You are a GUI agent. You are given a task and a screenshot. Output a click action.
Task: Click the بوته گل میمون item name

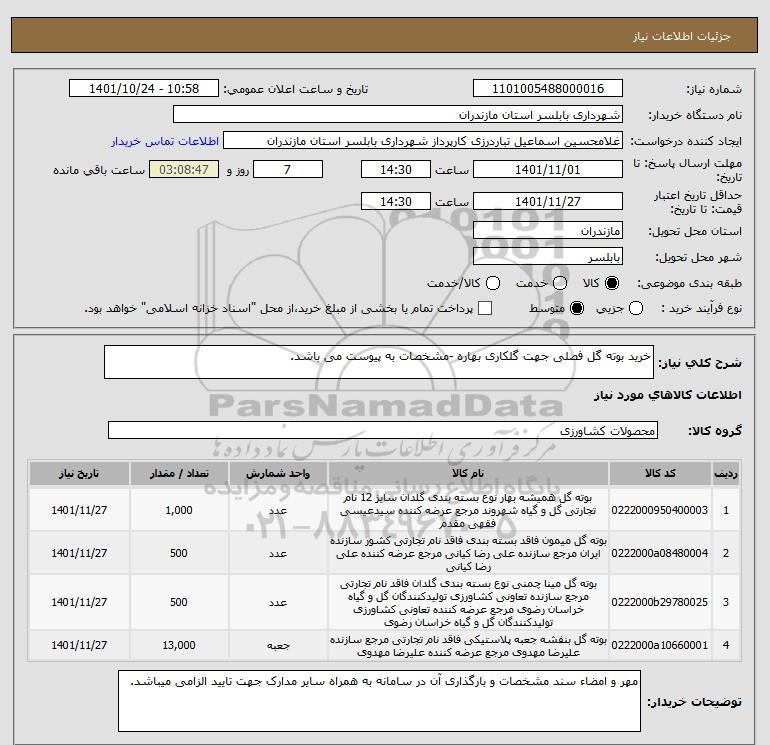tap(468, 553)
